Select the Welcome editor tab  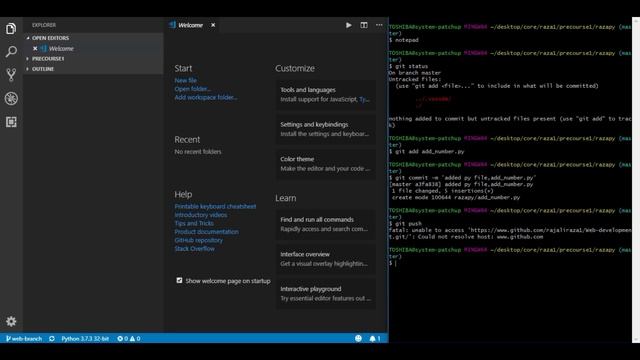(191, 25)
